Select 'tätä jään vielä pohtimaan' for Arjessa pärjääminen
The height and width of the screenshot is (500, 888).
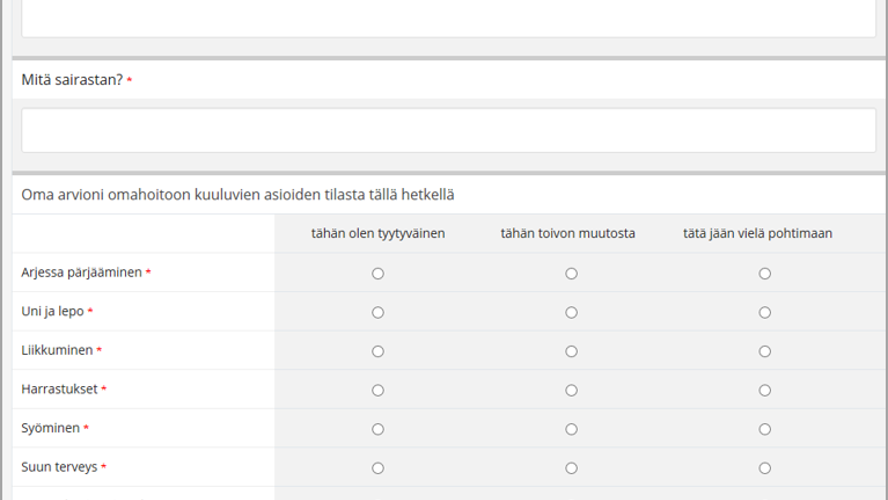pos(765,273)
